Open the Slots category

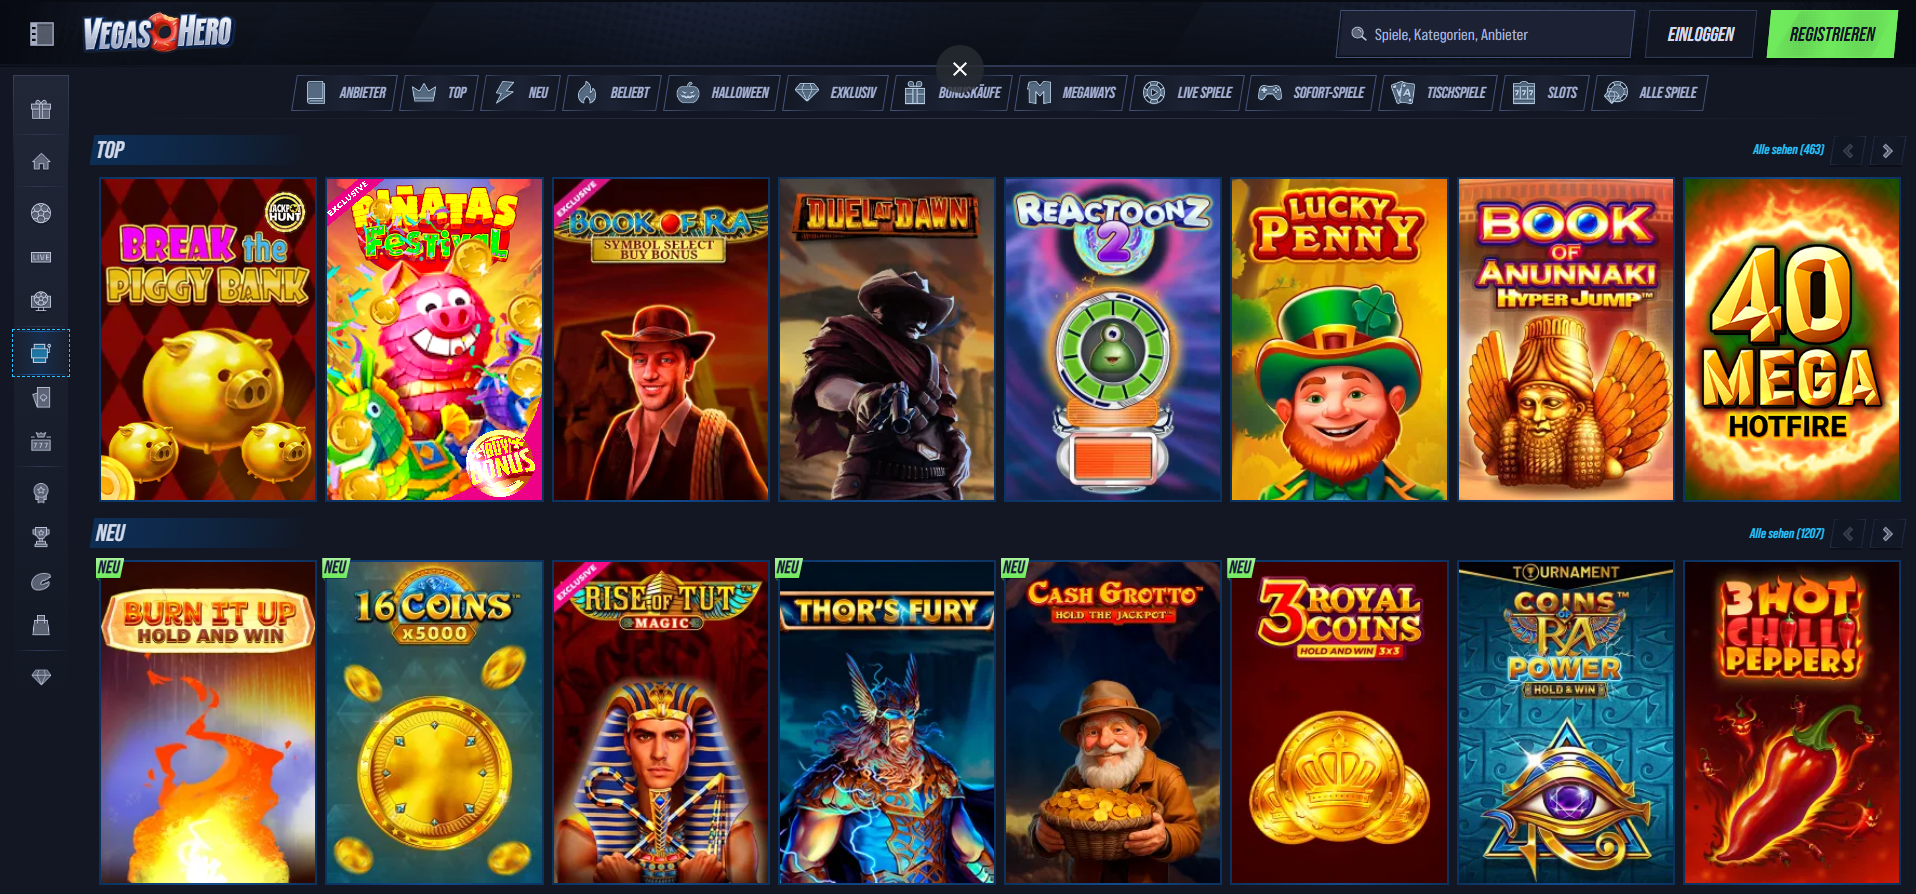pyautogui.click(x=1545, y=93)
